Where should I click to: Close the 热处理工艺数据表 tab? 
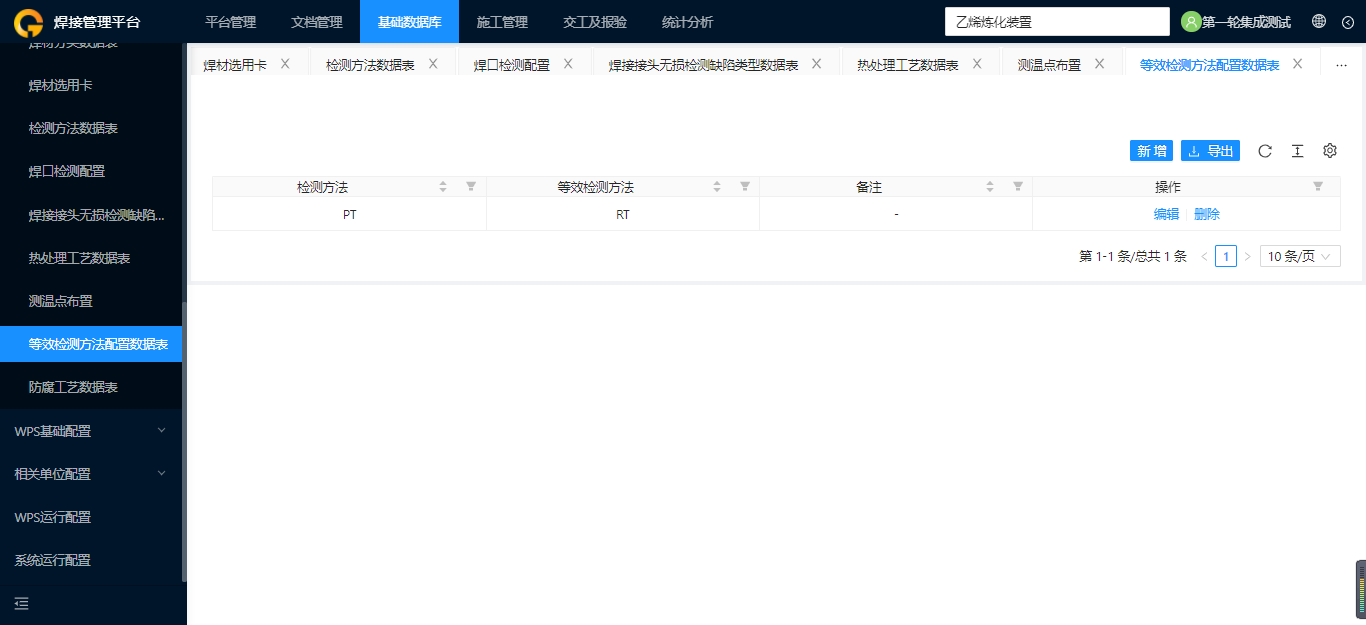coord(977,64)
